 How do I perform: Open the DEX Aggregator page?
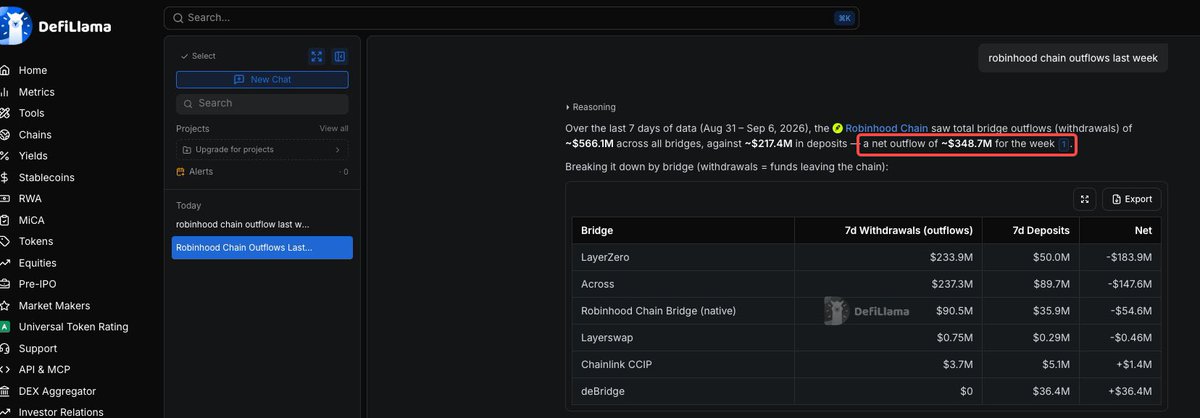[57, 391]
